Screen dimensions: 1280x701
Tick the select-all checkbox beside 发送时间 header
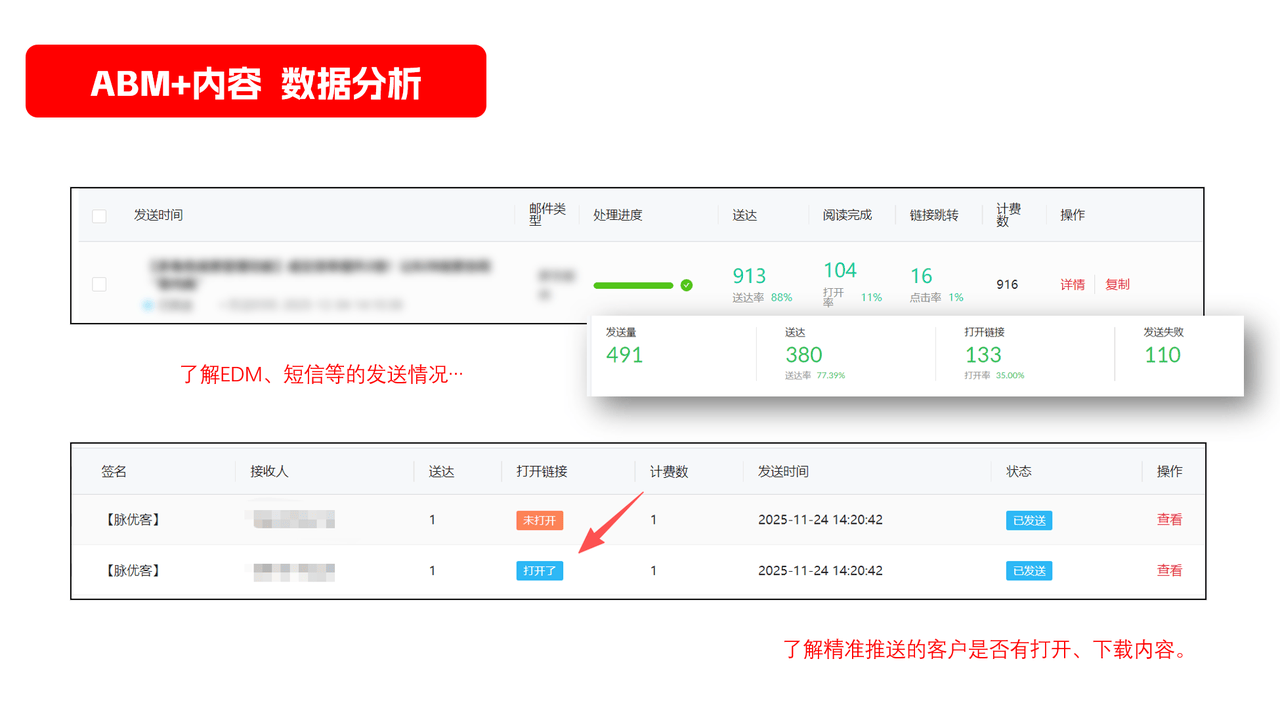point(99,215)
